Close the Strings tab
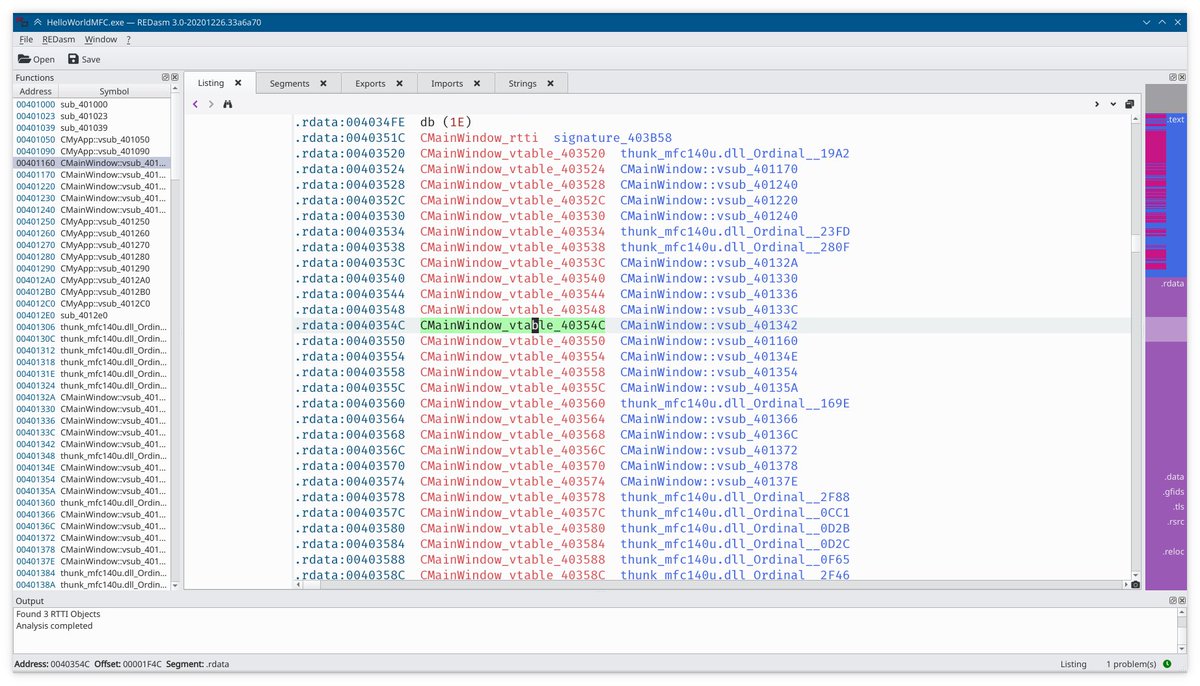Screen dimensions: 1200x686 pos(551,84)
